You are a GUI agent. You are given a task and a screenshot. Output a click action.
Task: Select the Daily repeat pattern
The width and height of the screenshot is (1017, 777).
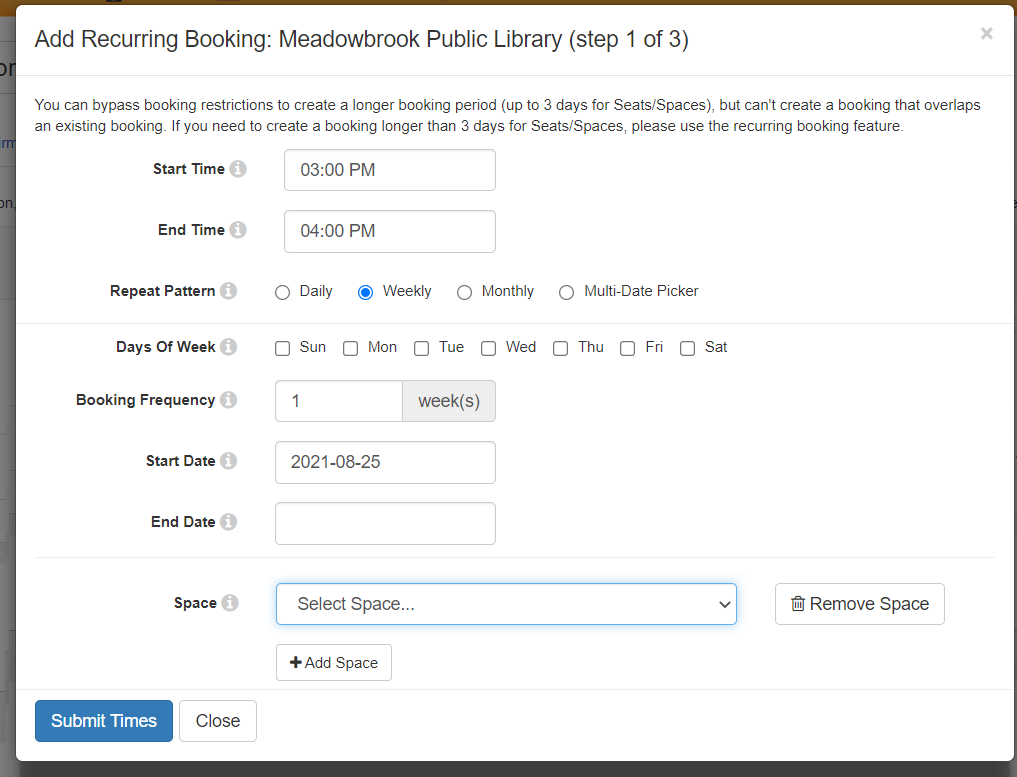tap(282, 293)
